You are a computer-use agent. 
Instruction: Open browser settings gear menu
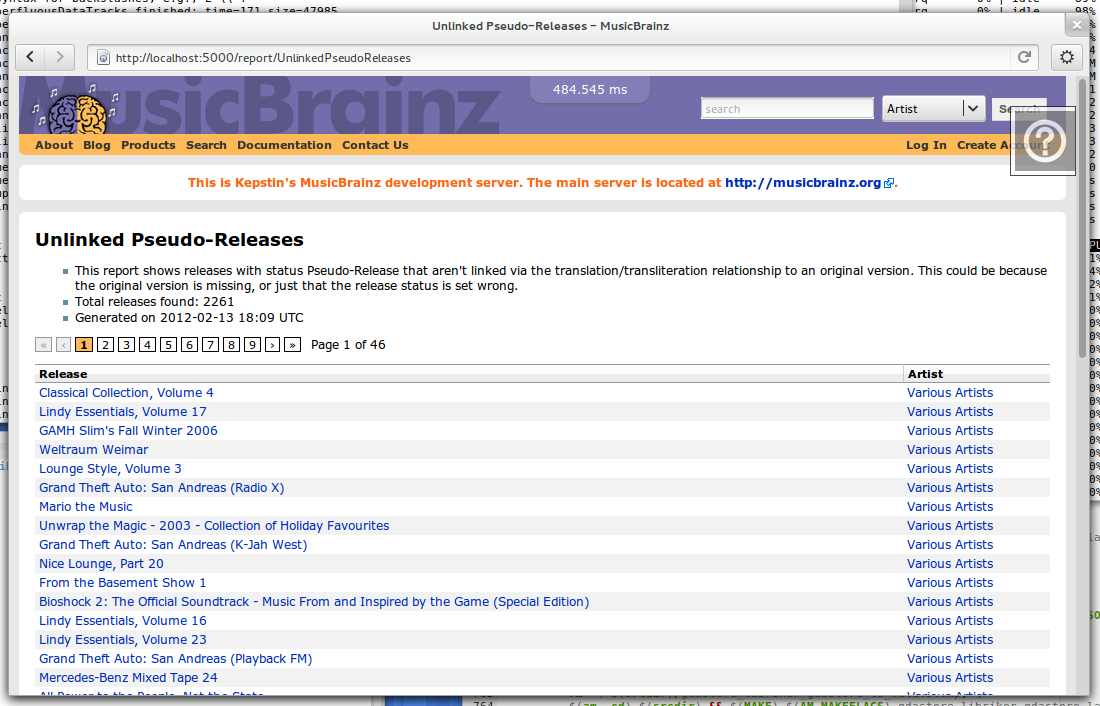point(1066,58)
